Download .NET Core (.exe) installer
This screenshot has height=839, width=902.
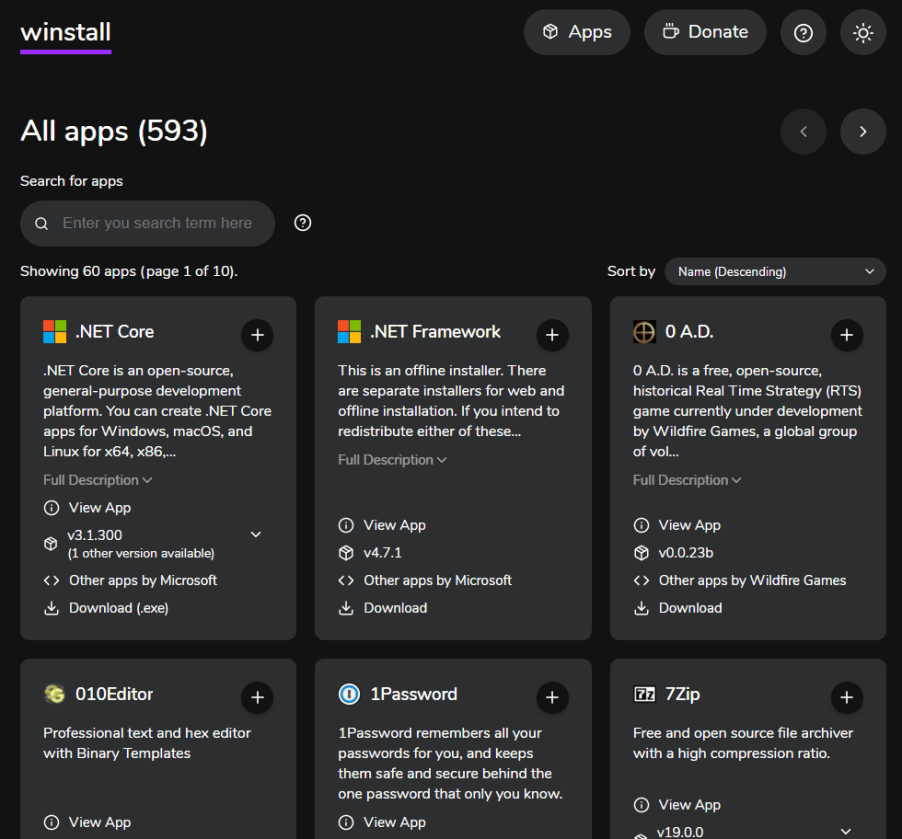pyautogui.click(x=106, y=608)
